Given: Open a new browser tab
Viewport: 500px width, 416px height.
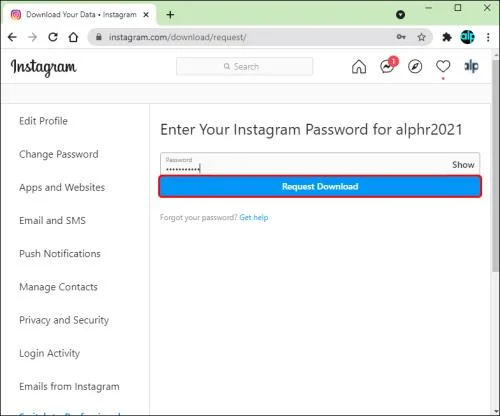Looking at the screenshot, I should click(x=170, y=15).
